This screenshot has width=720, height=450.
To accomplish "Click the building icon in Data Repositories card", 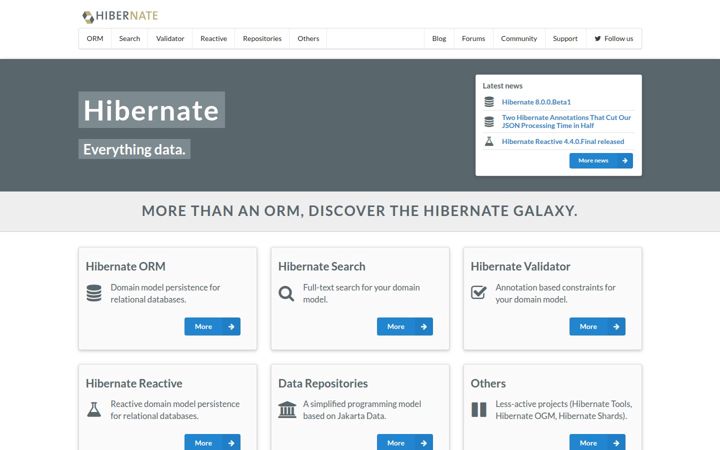I will pyautogui.click(x=287, y=410).
